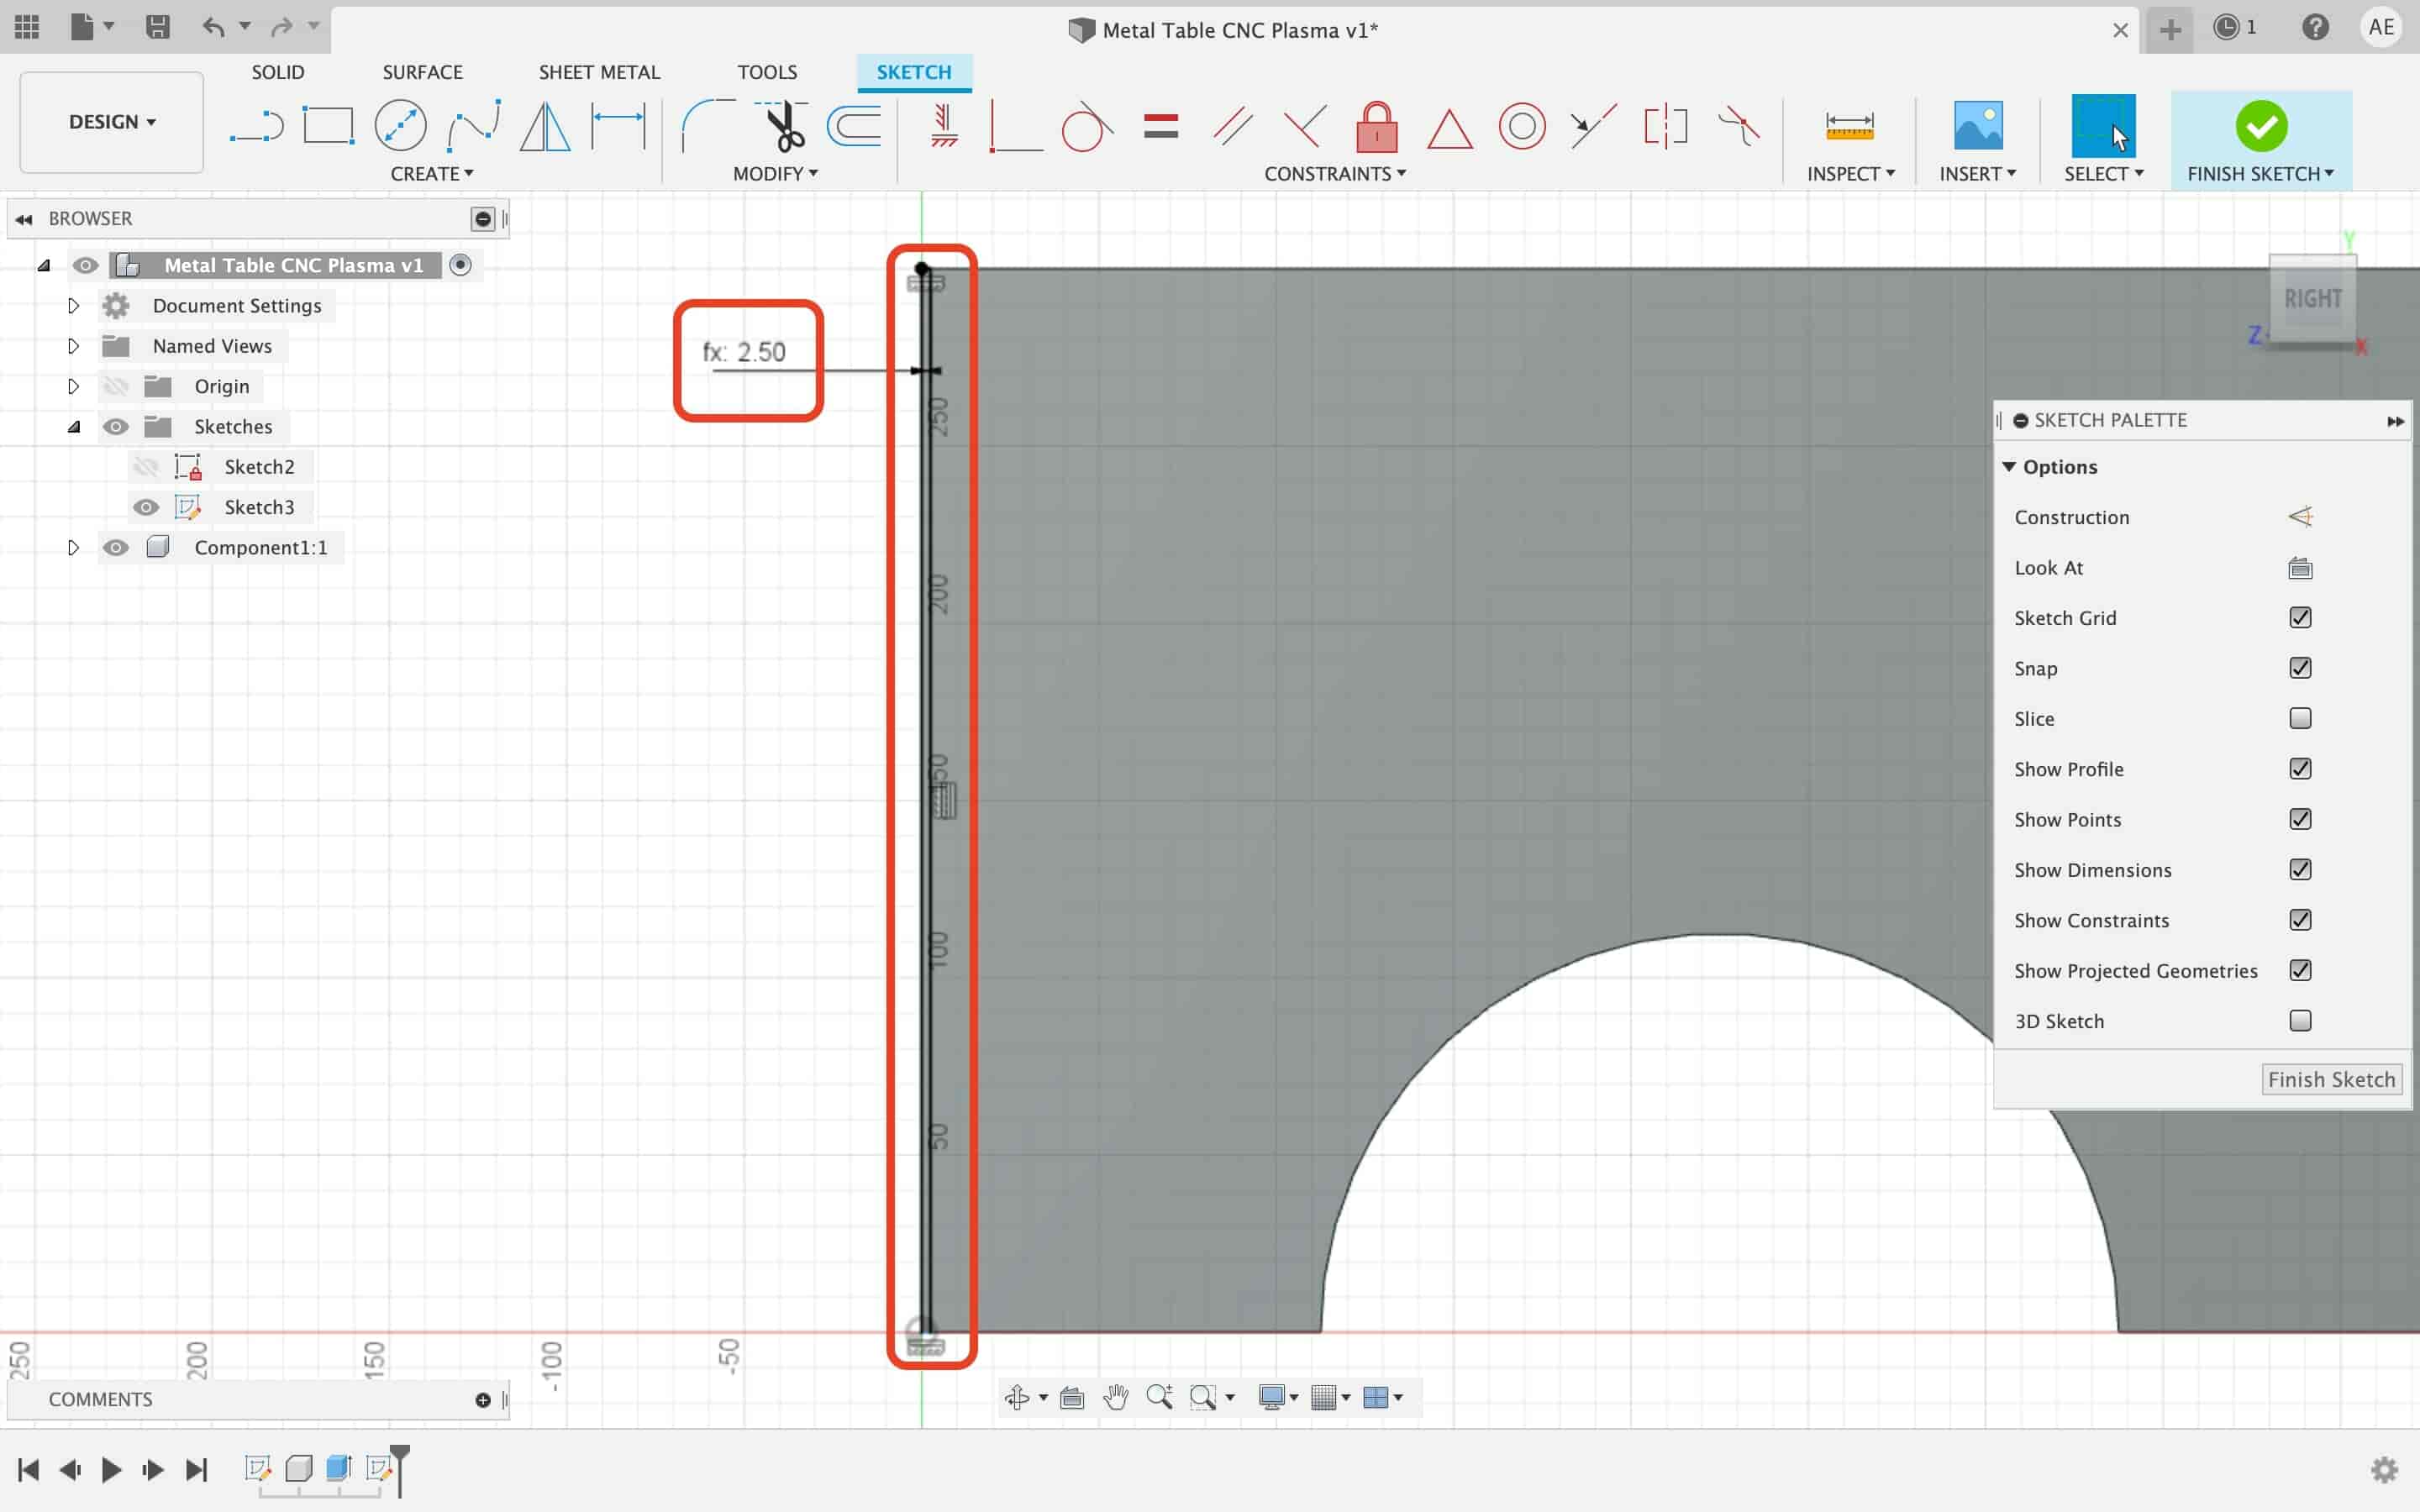
Task: Click the RIGHT face of ViewCube
Action: (x=2312, y=299)
